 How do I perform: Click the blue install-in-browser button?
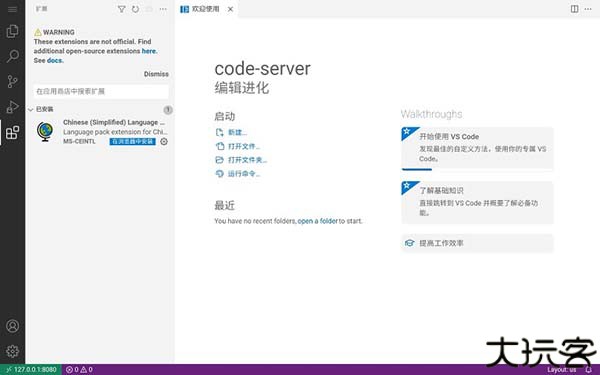coord(132,142)
